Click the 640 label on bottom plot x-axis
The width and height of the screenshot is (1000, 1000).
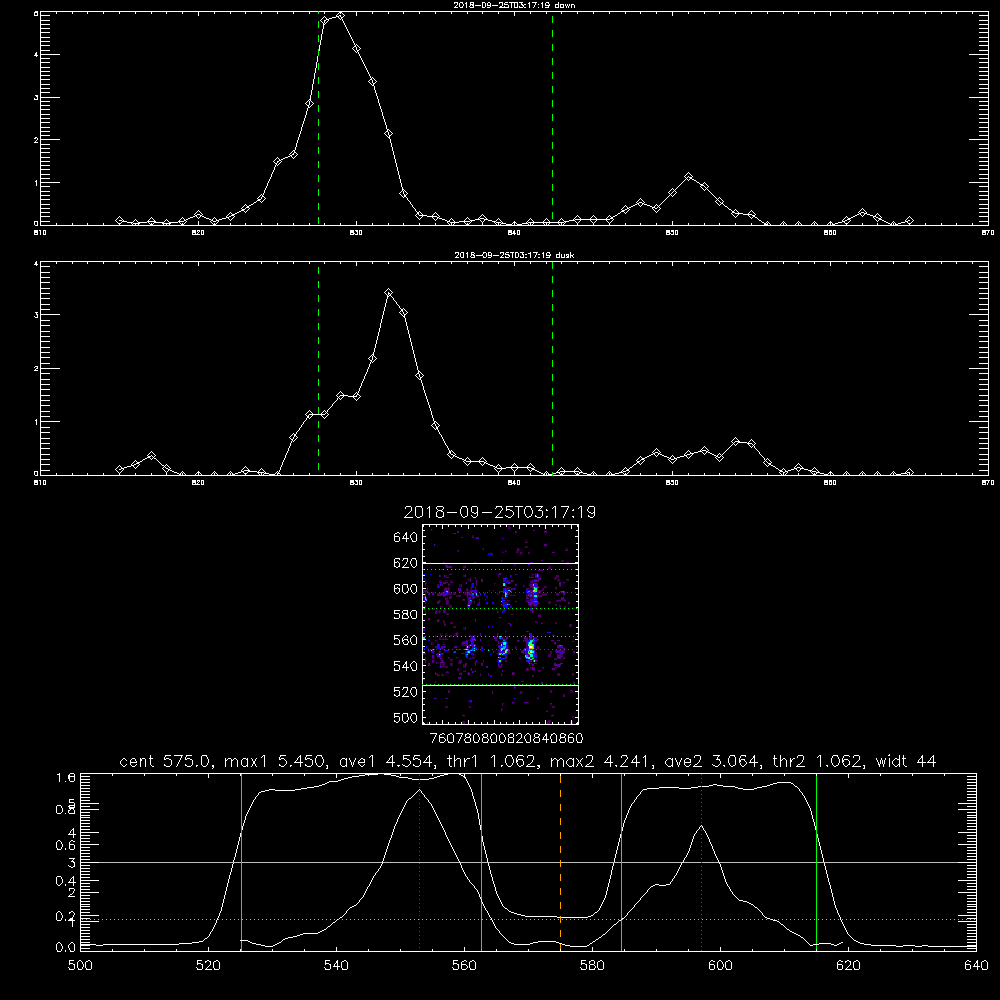(x=976, y=966)
